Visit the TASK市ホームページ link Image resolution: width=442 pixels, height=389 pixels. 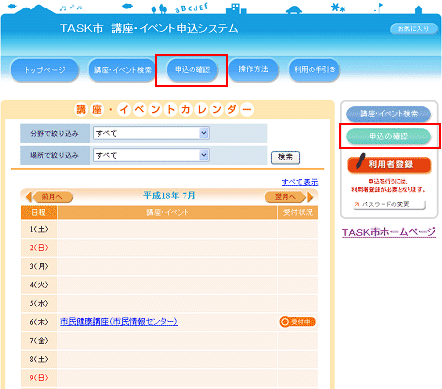tap(389, 232)
